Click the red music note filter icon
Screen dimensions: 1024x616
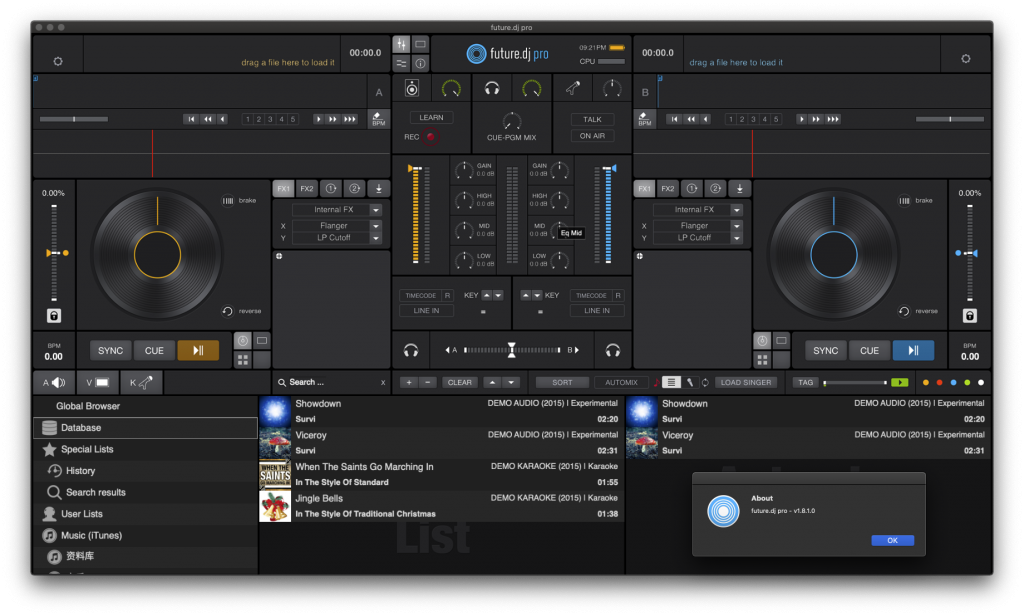click(x=656, y=382)
